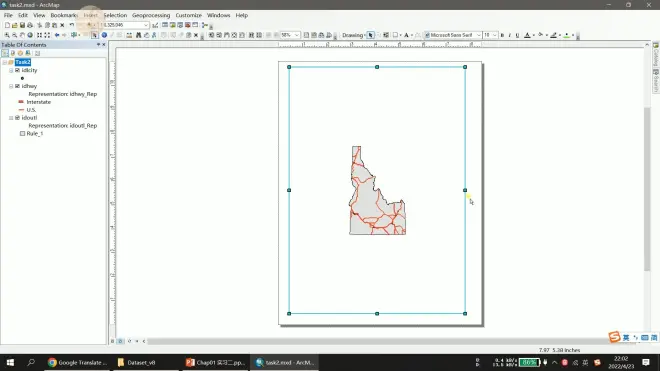
Task: Switch to Dataset_v8 folder in taskbar
Action: pos(136,363)
